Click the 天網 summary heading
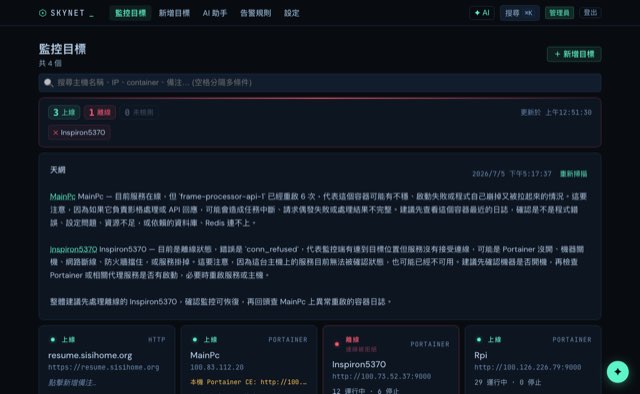640x394 pixels. tap(58, 170)
